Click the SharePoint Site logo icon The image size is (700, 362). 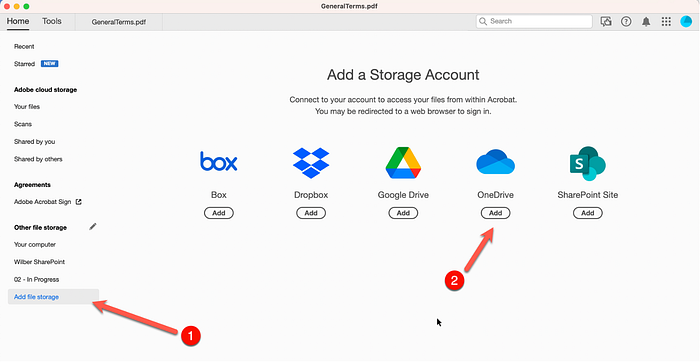pos(588,163)
